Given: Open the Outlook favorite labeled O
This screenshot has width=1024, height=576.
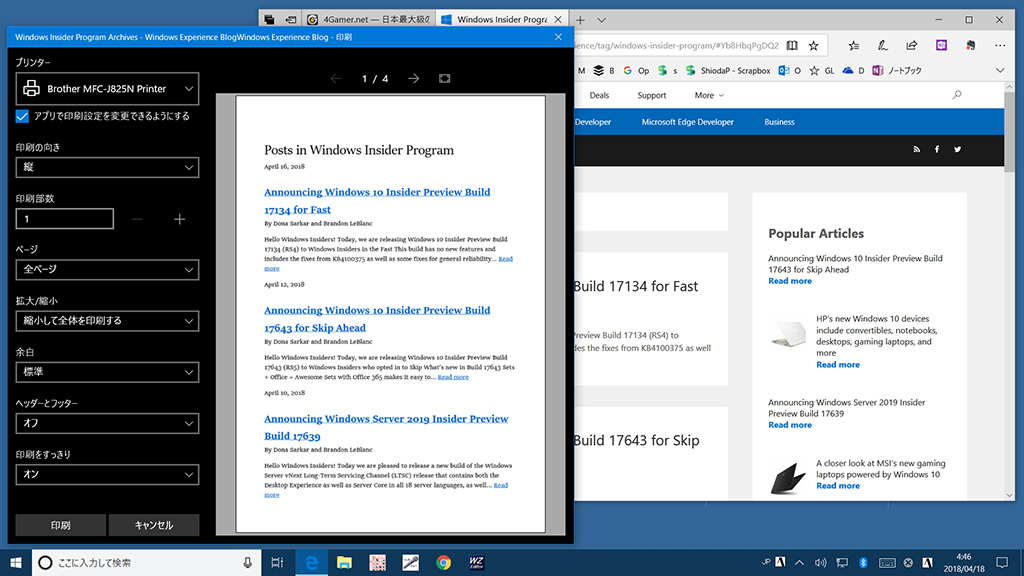Looking at the screenshot, I should pos(790,71).
